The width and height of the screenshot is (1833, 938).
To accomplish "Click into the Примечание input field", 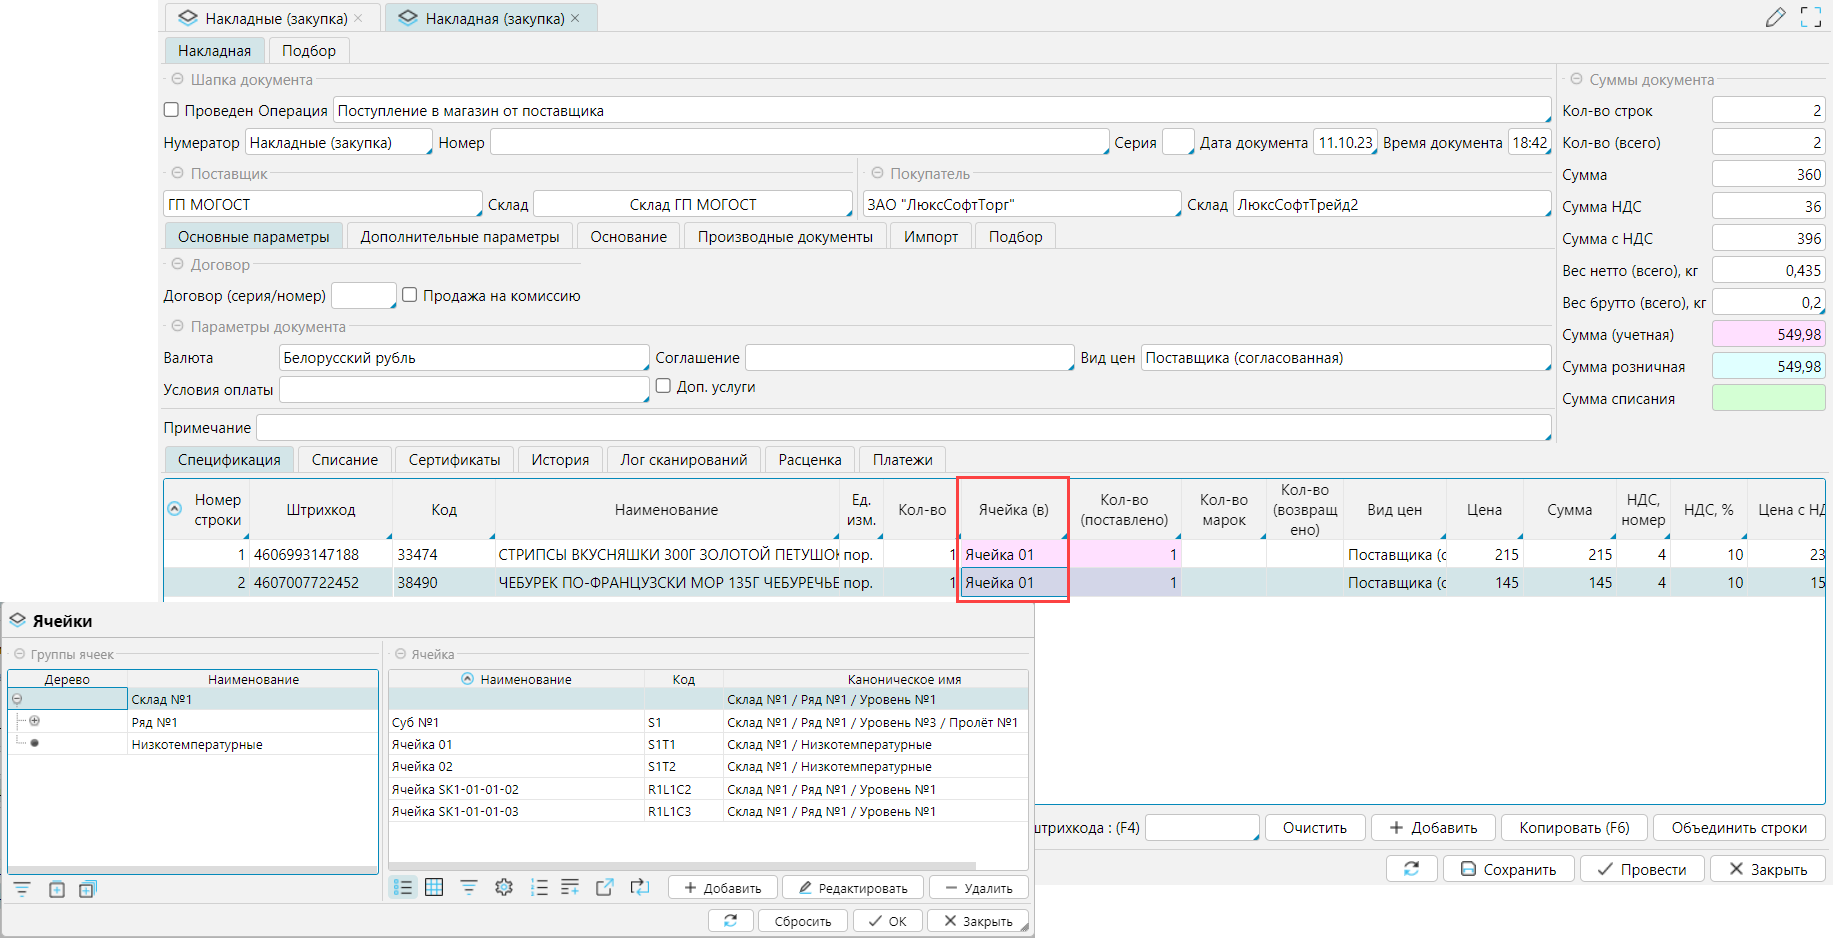I will tap(902, 428).
